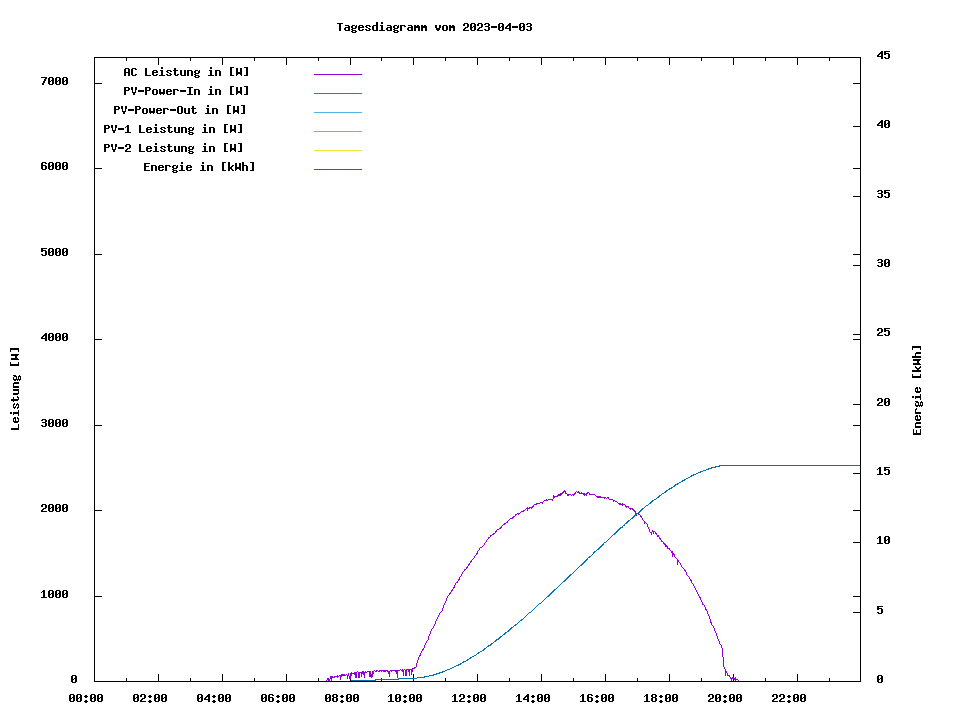Click the yellow PV-2 Leistung legend line
Image resolution: width=960 pixels, height=720 pixels.
pyautogui.click(x=337, y=150)
